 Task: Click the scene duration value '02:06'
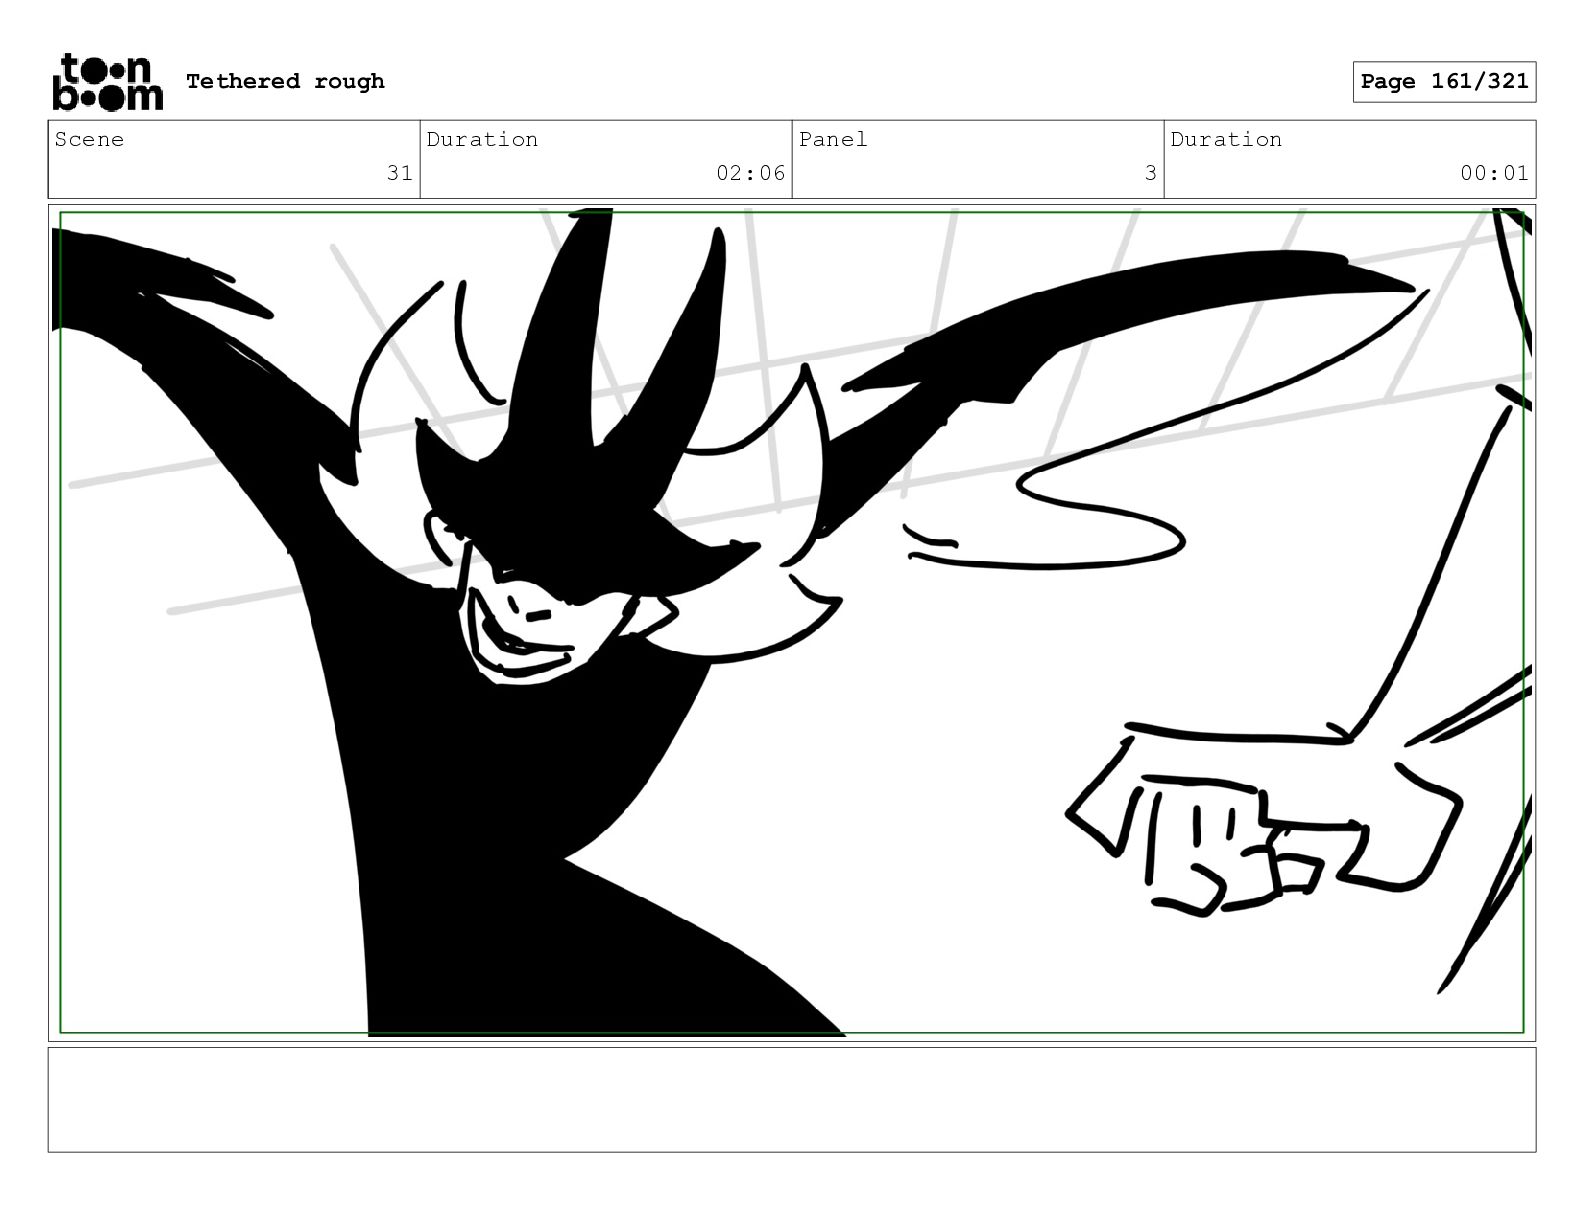pyautogui.click(x=750, y=173)
